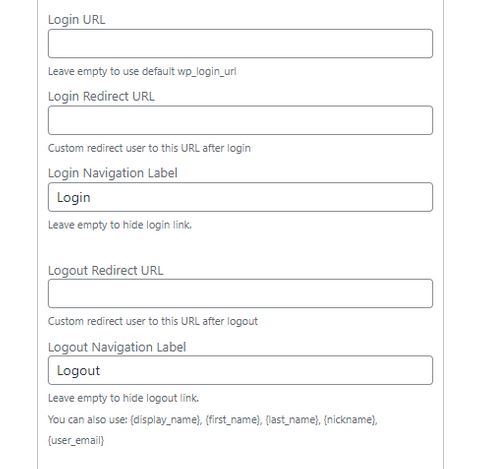Click the "Logout Navigation Label" heading text
The width and height of the screenshot is (477, 469).
click(117, 347)
